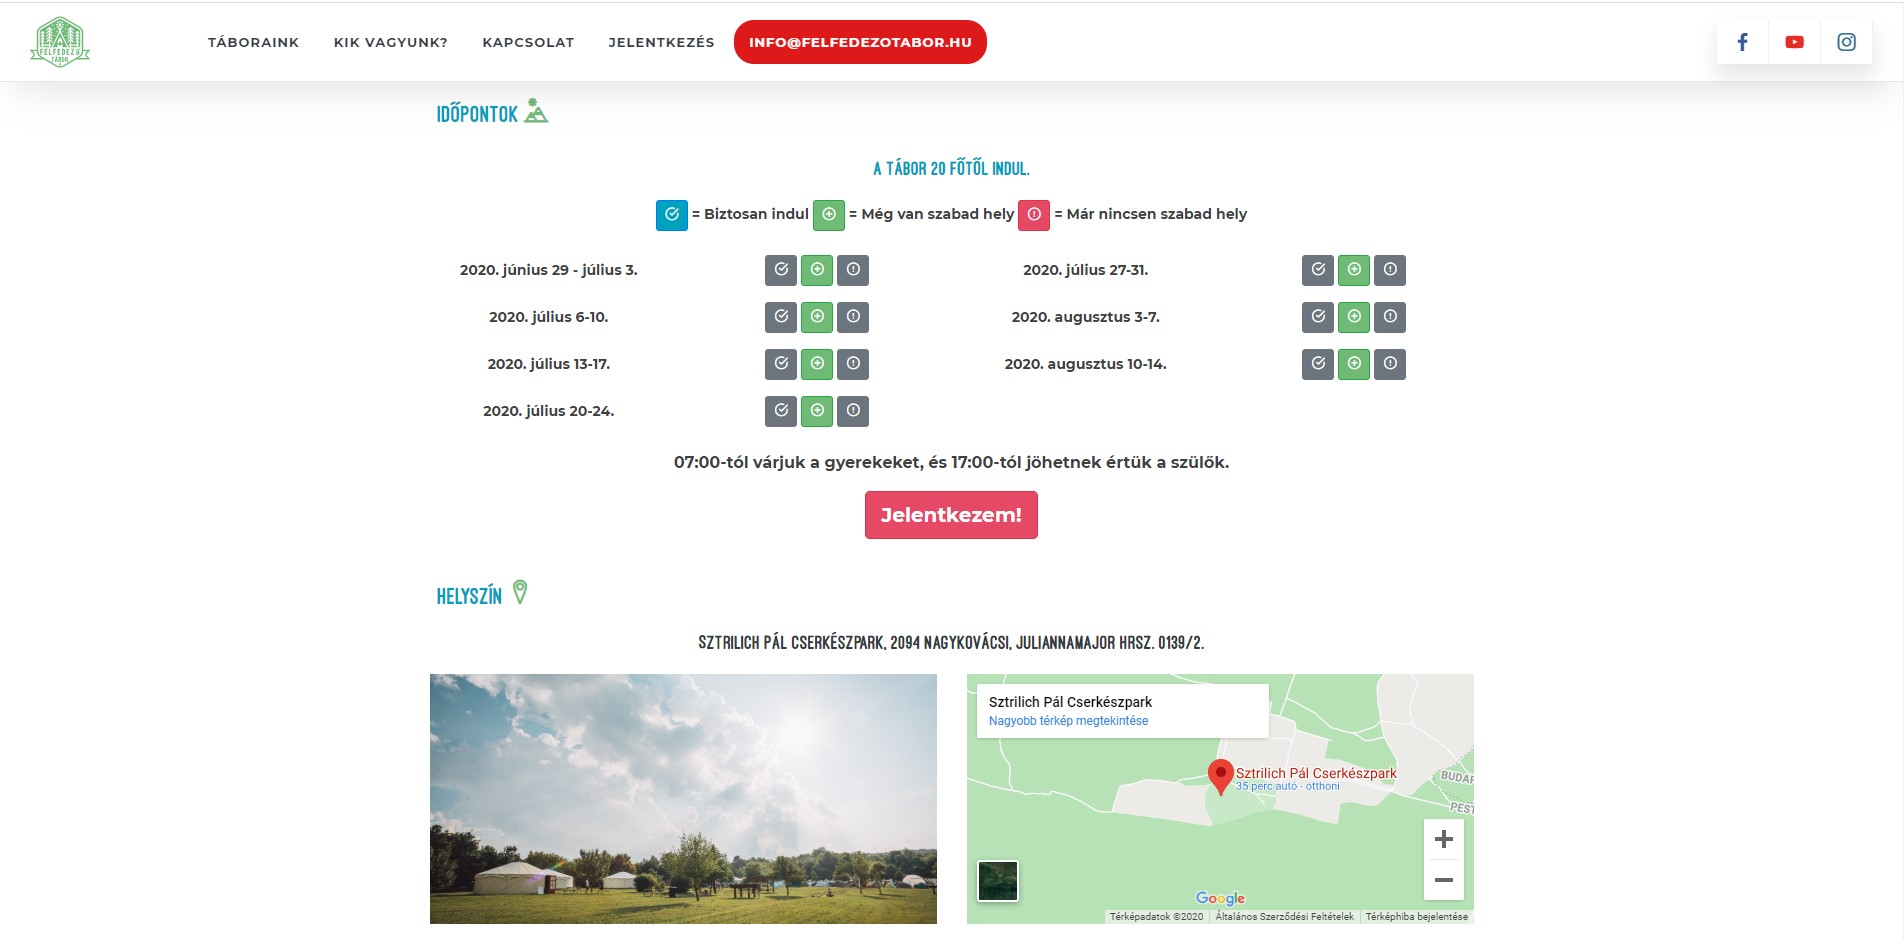Select Jelentkezés in the navigation
The width and height of the screenshot is (1904, 940).
(661, 42)
